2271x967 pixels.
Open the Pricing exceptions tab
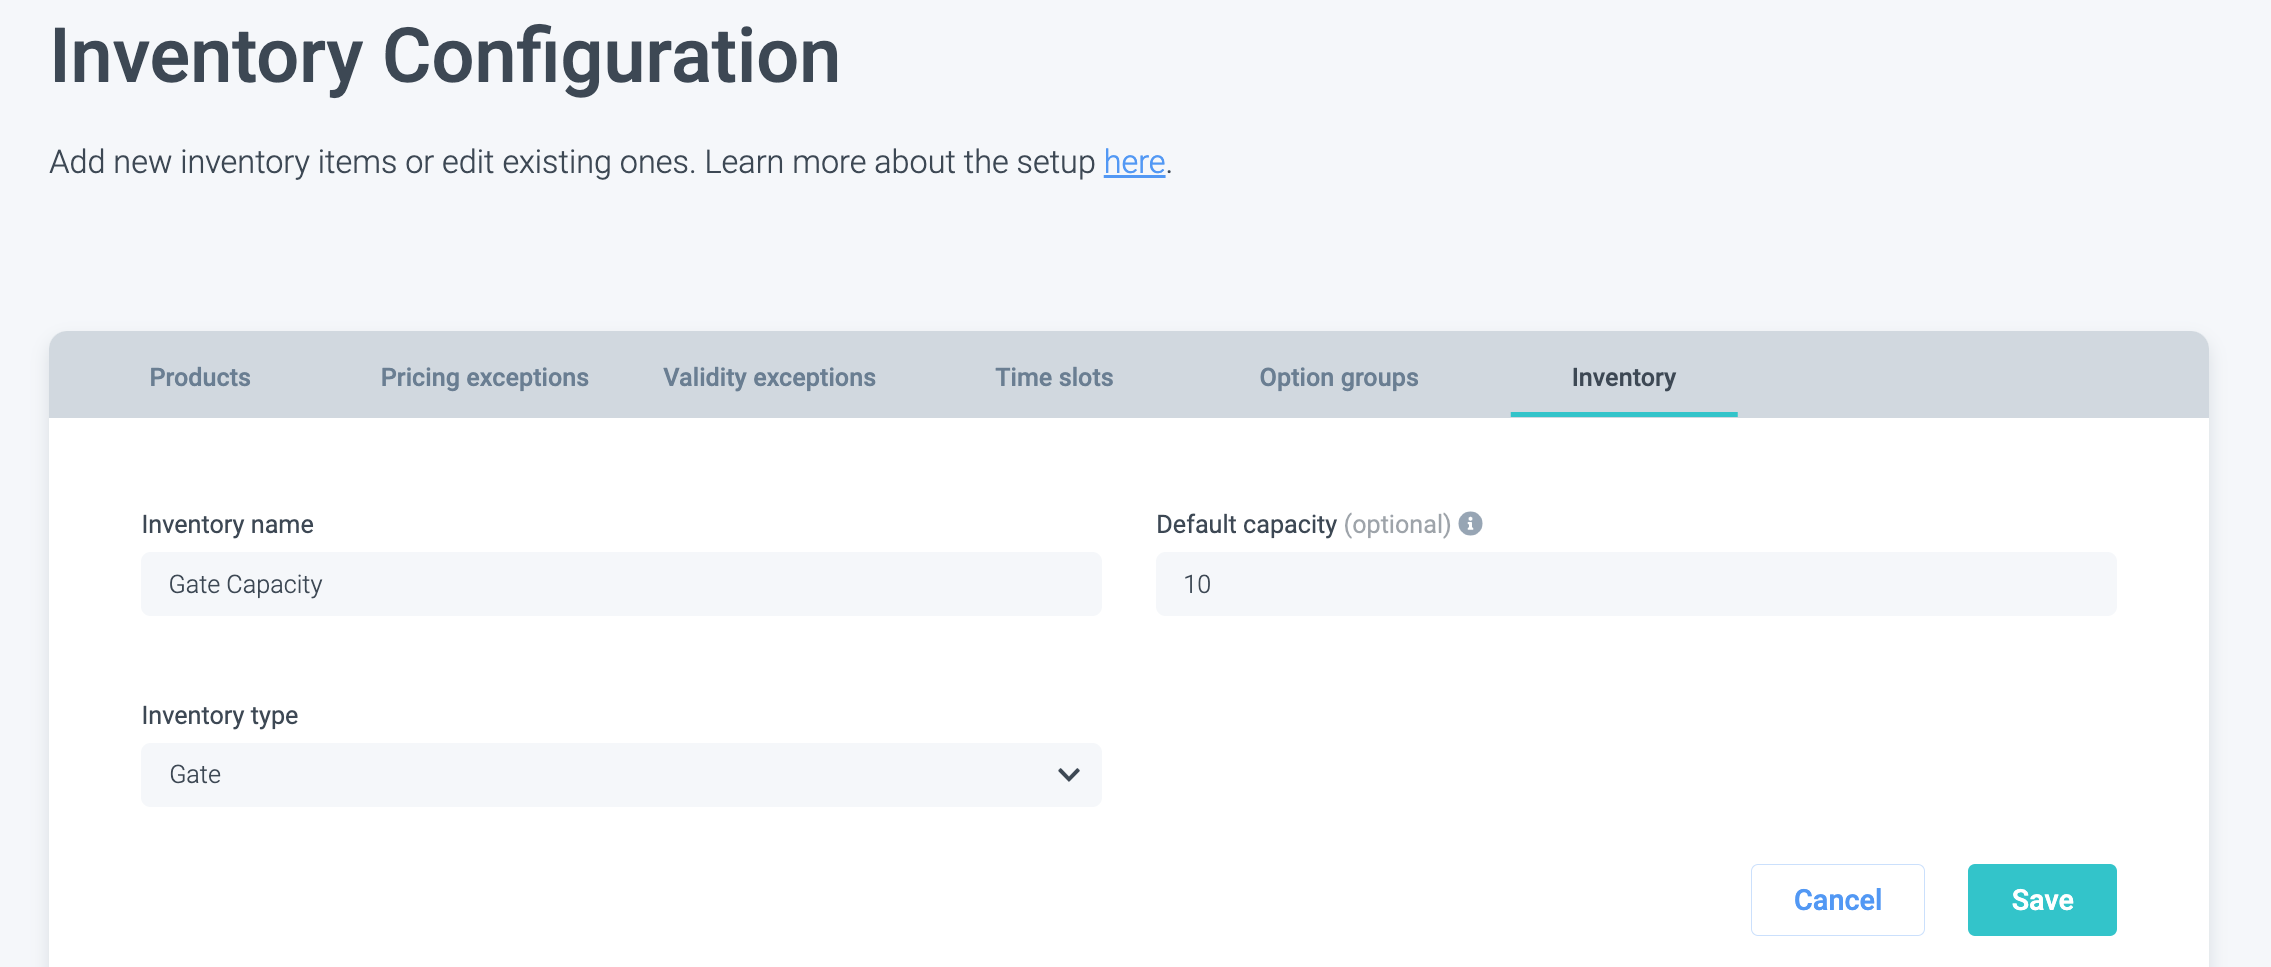[x=484, y=377]
